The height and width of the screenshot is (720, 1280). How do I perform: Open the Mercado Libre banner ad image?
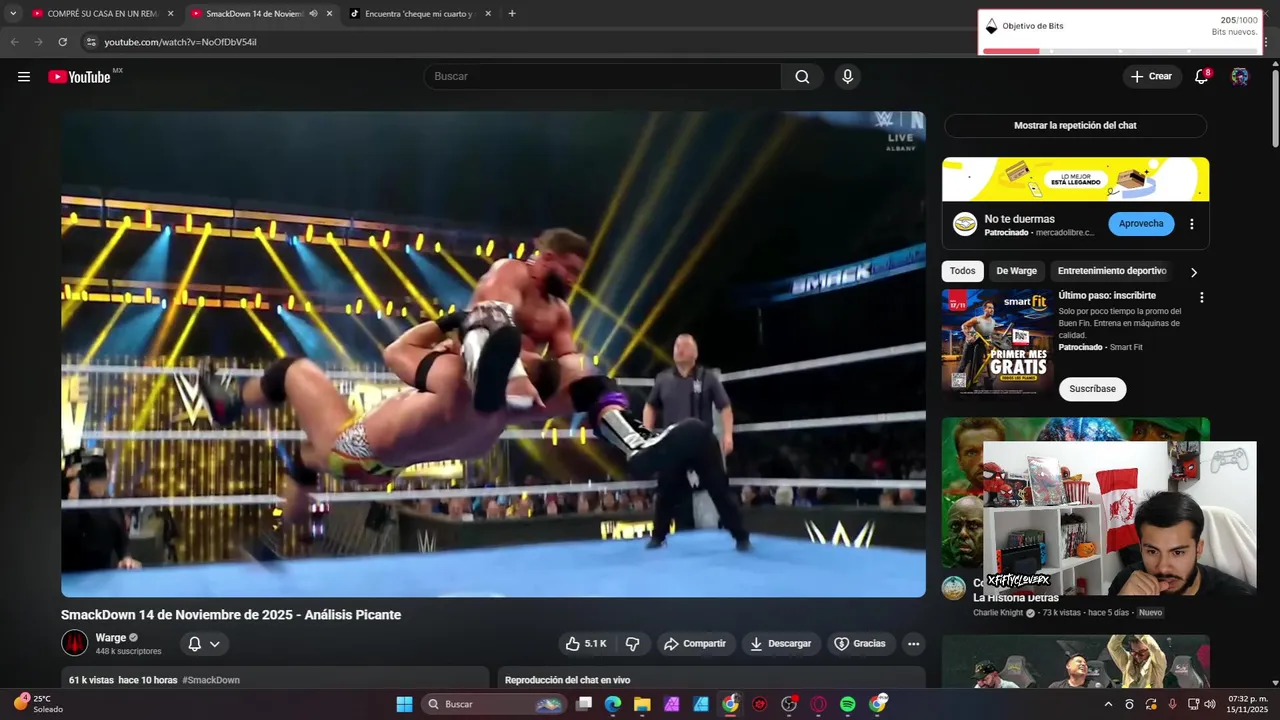tap(1075, 179)
